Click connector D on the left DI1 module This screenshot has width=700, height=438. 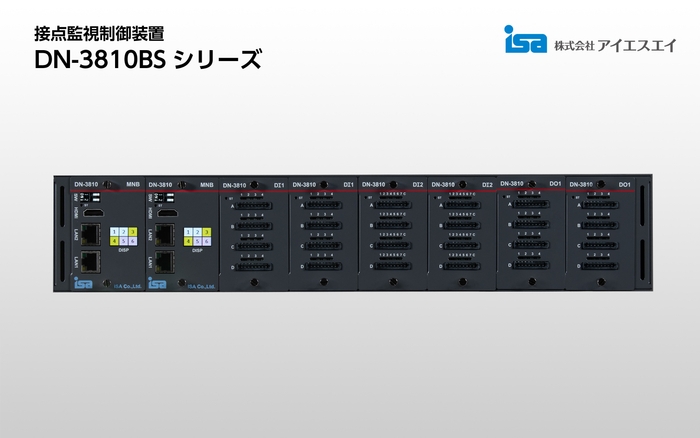pos(254,267)
